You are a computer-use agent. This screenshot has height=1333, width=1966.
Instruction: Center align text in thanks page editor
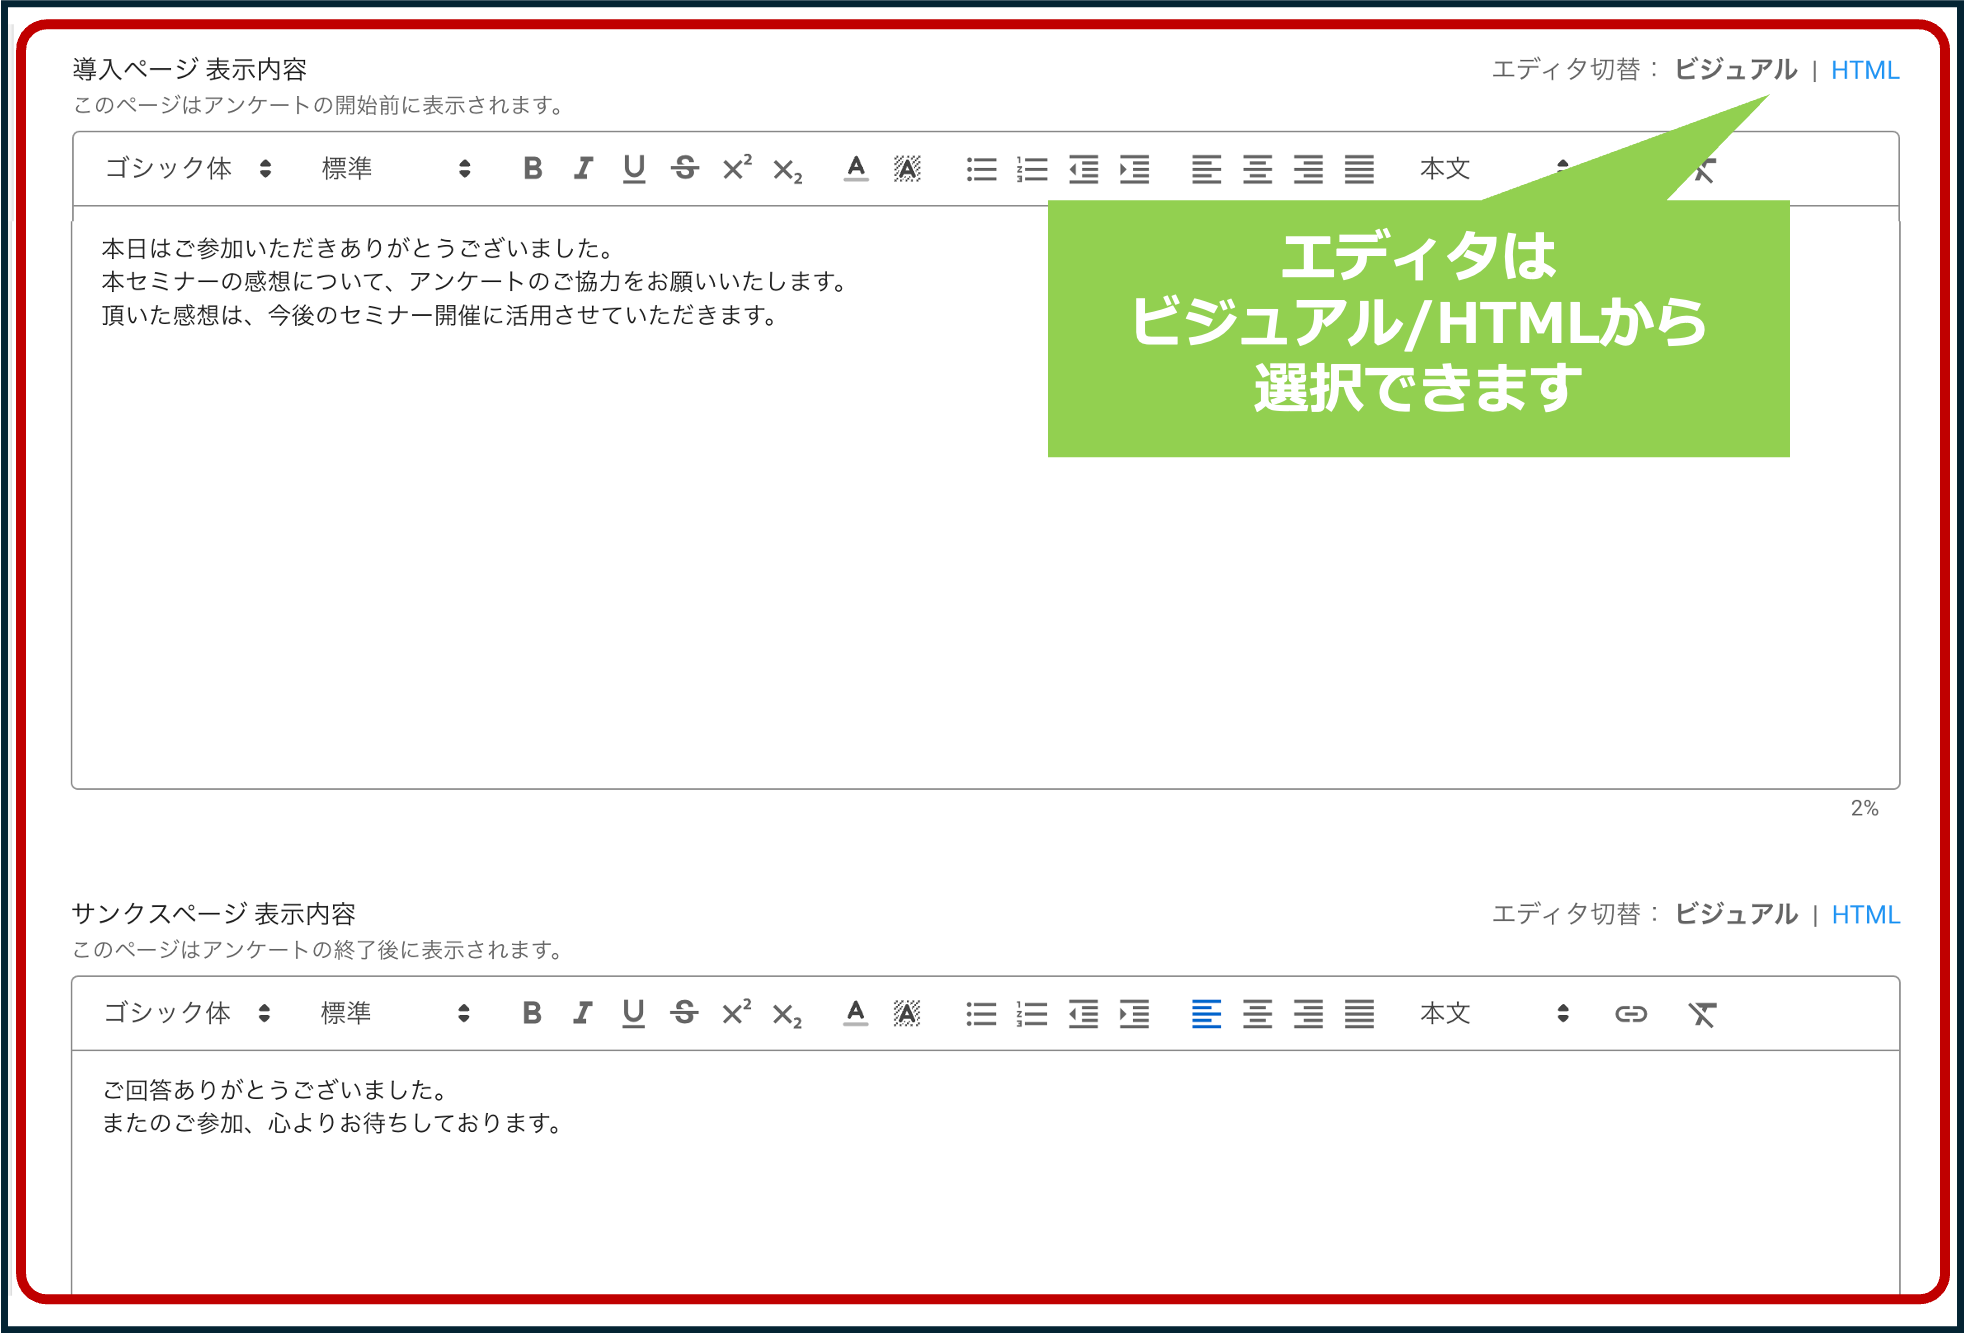tap(1257, 1014)
